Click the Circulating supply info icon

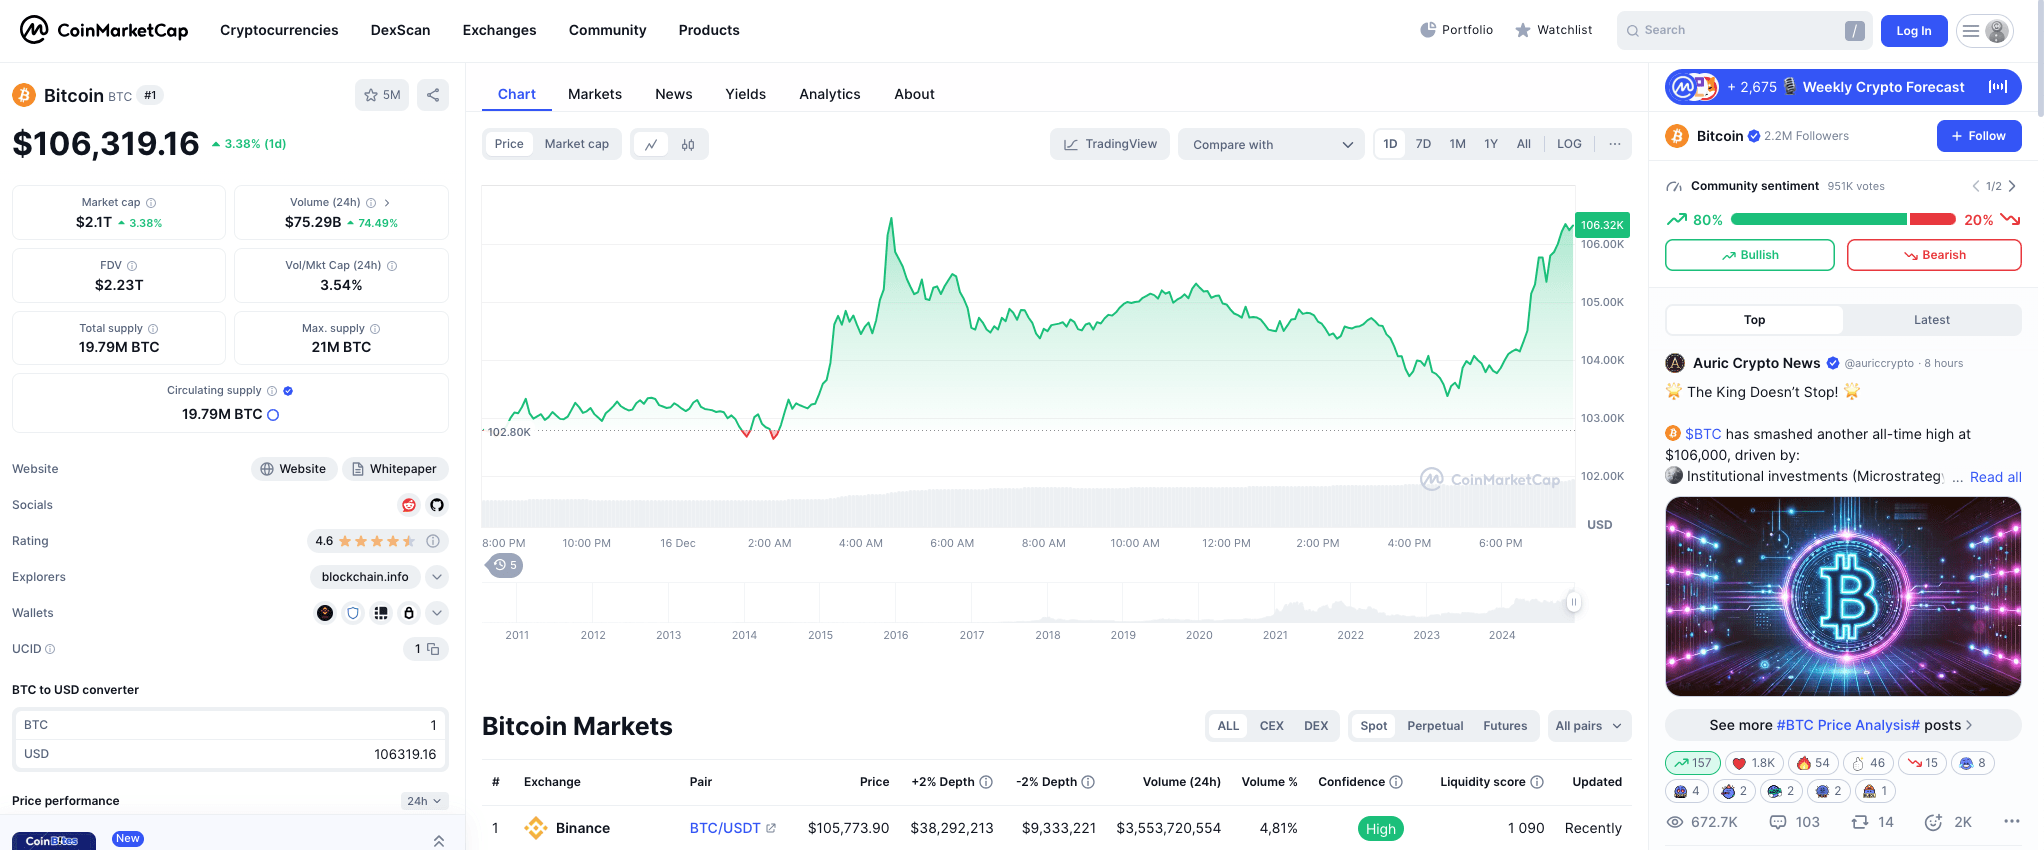pos(272,391)
